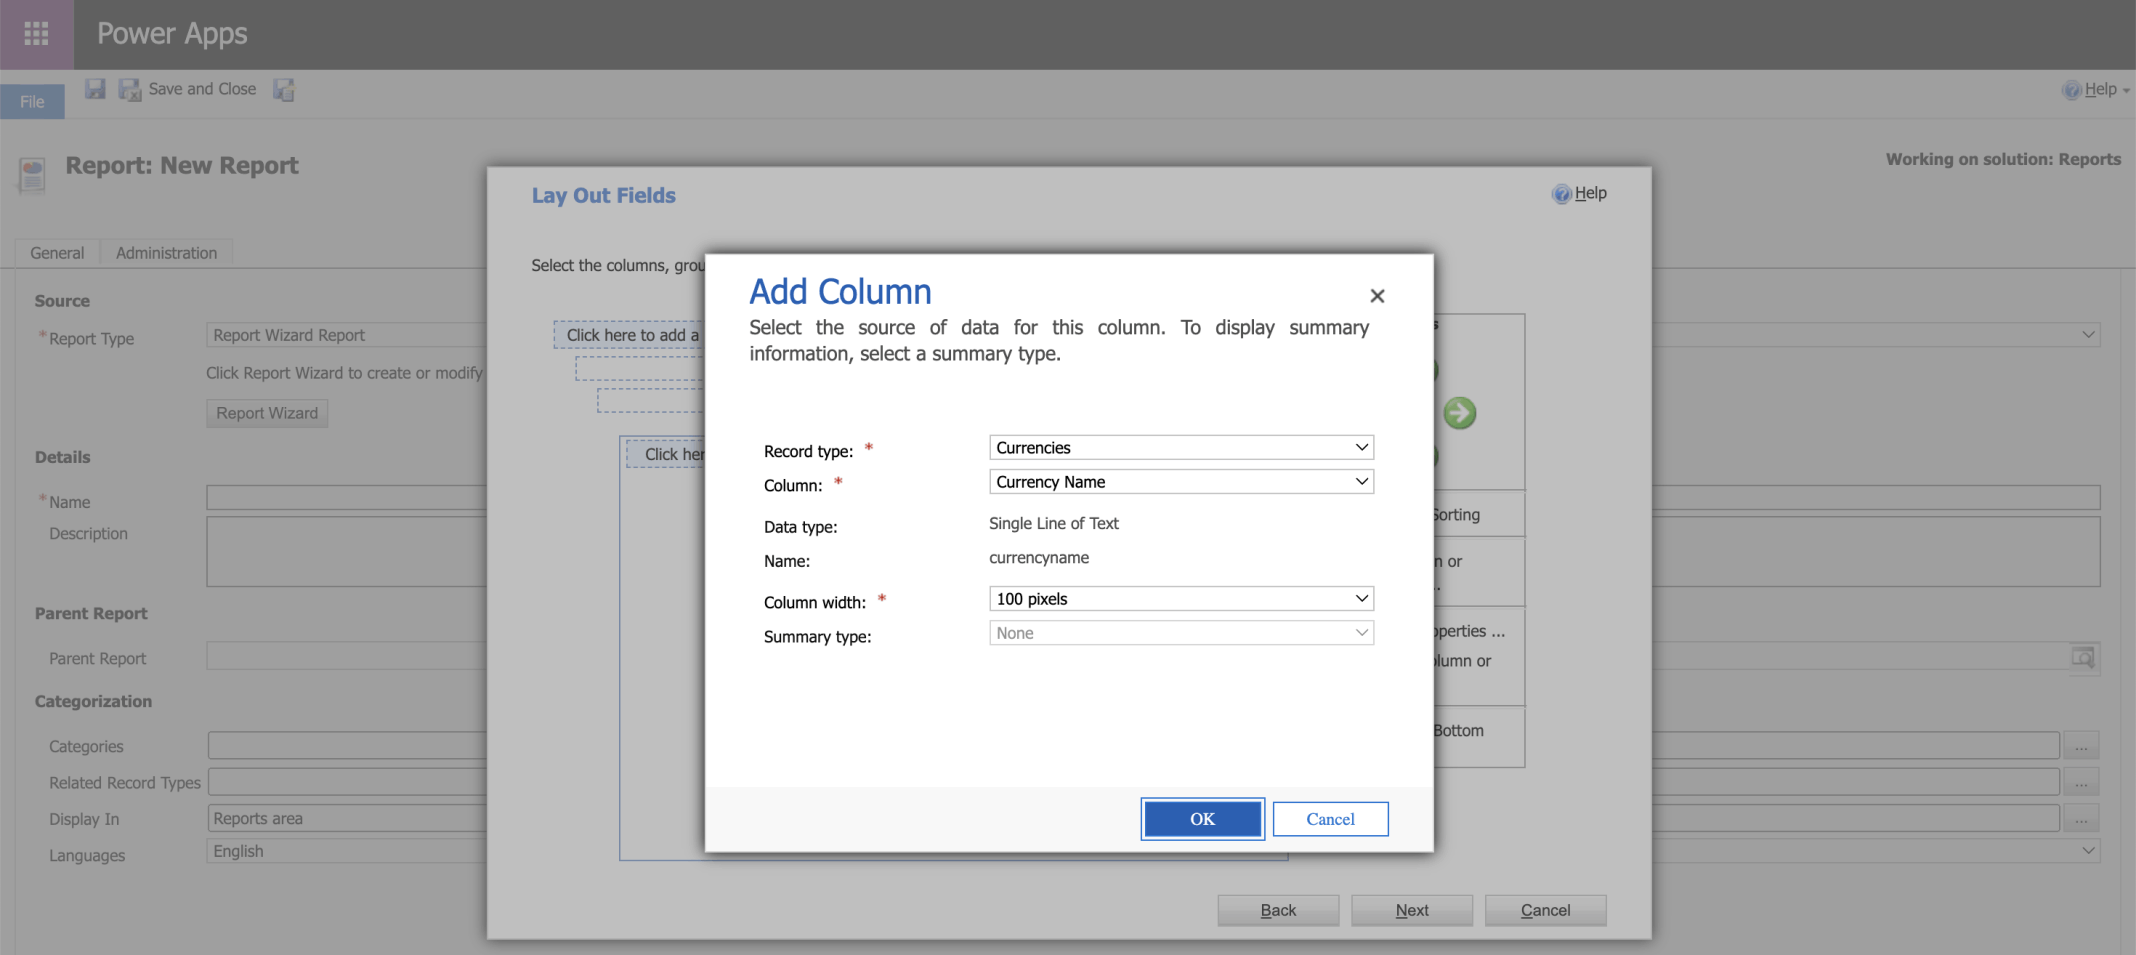Click Next in the report wizard

coord(1411,910)
